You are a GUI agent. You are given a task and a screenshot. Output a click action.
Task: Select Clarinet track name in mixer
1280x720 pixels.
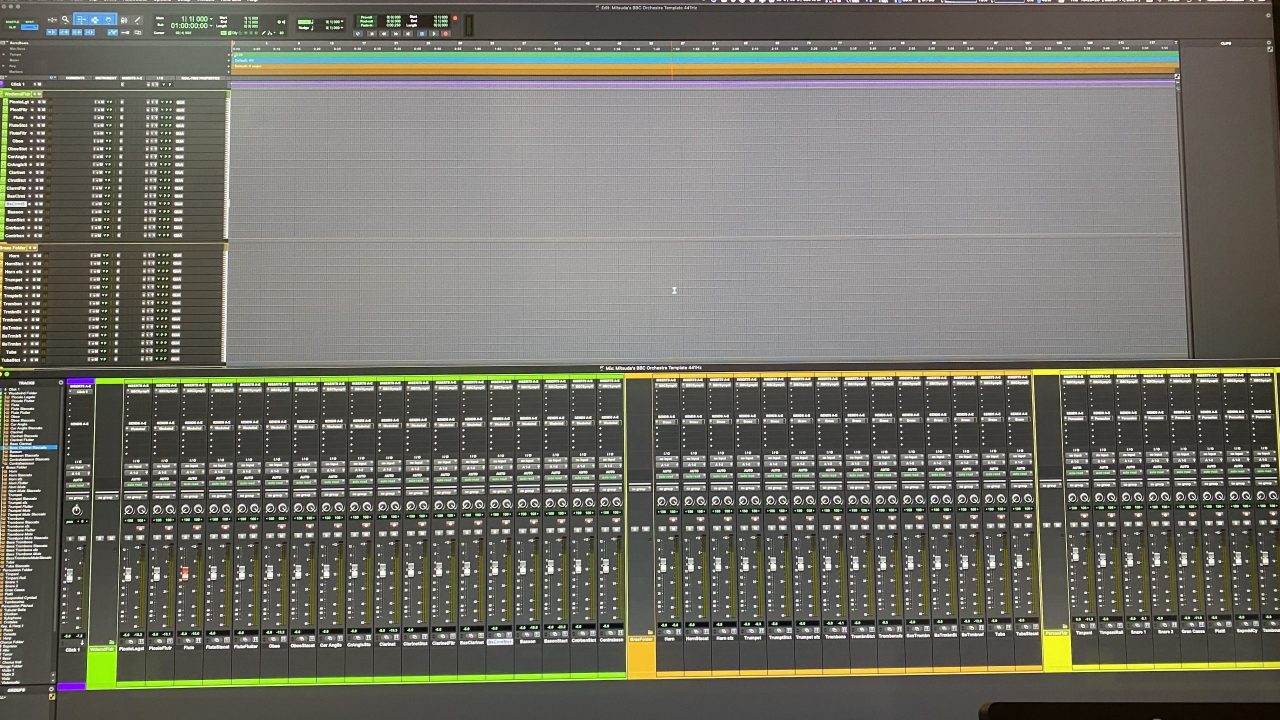coord(387,644)
